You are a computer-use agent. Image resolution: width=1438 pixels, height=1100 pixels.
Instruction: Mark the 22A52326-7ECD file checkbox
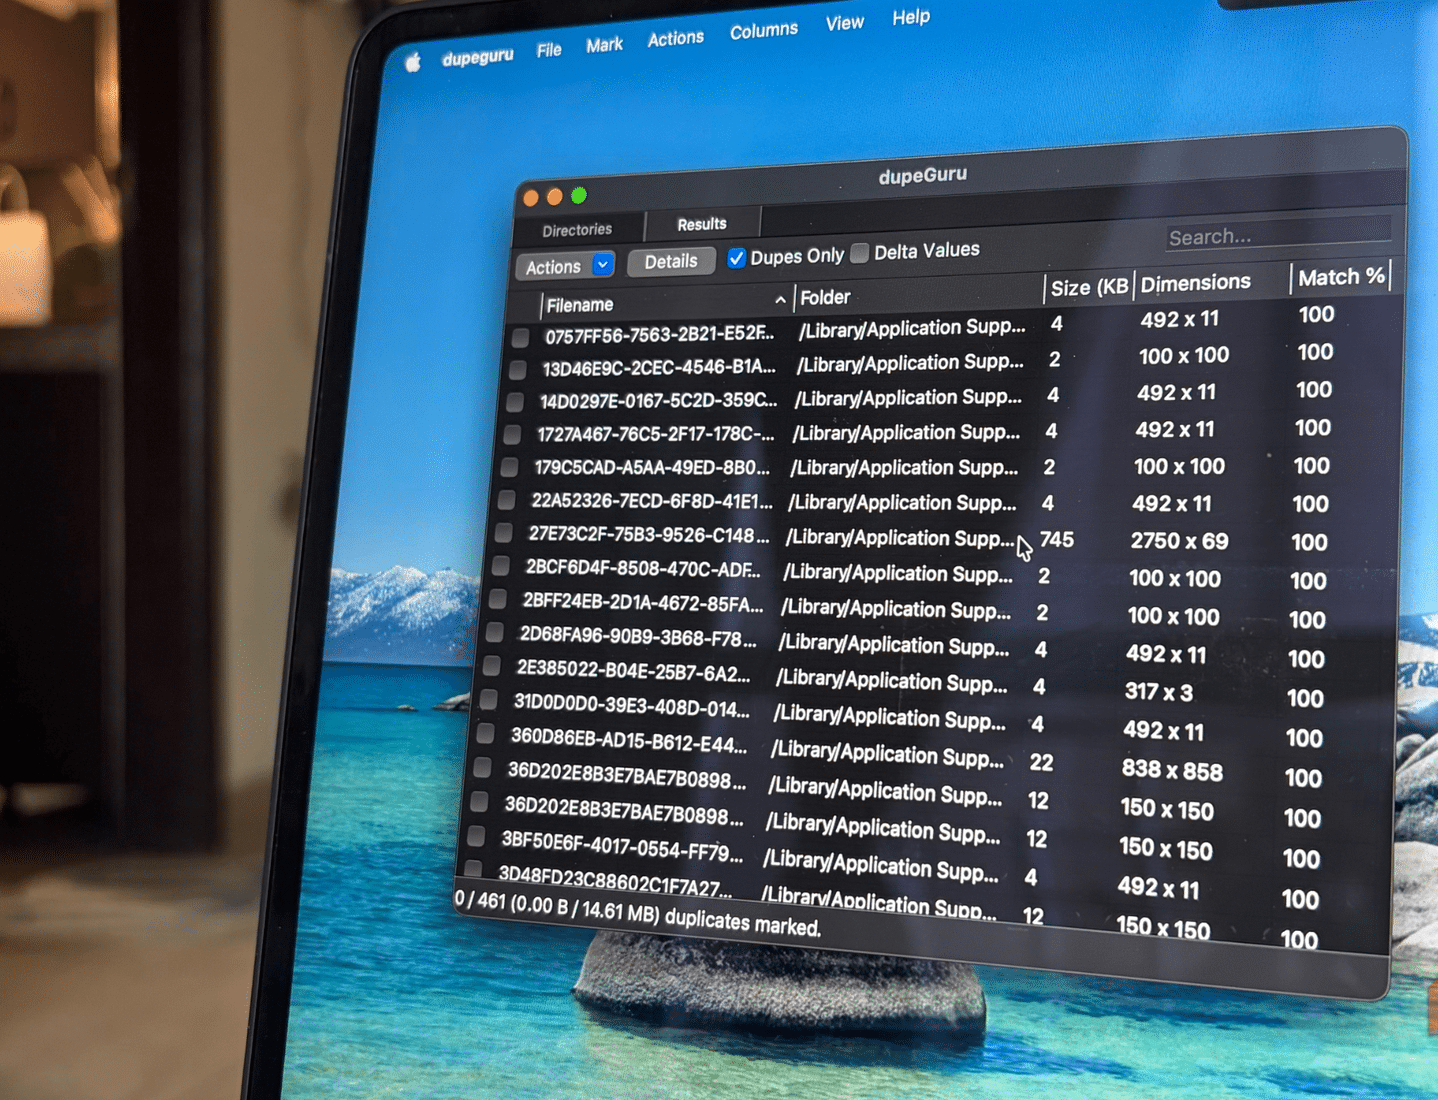506,499
